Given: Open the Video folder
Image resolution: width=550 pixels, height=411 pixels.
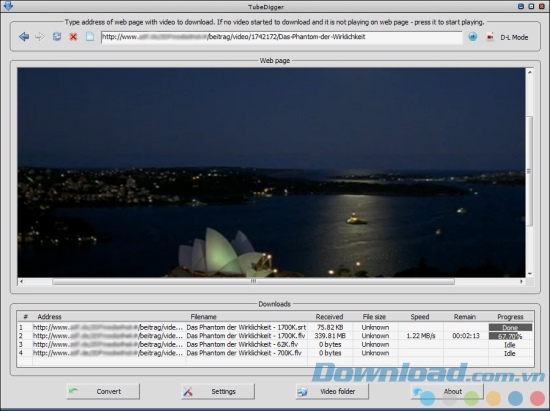Looking at the screenshot, I should (333, 391).
